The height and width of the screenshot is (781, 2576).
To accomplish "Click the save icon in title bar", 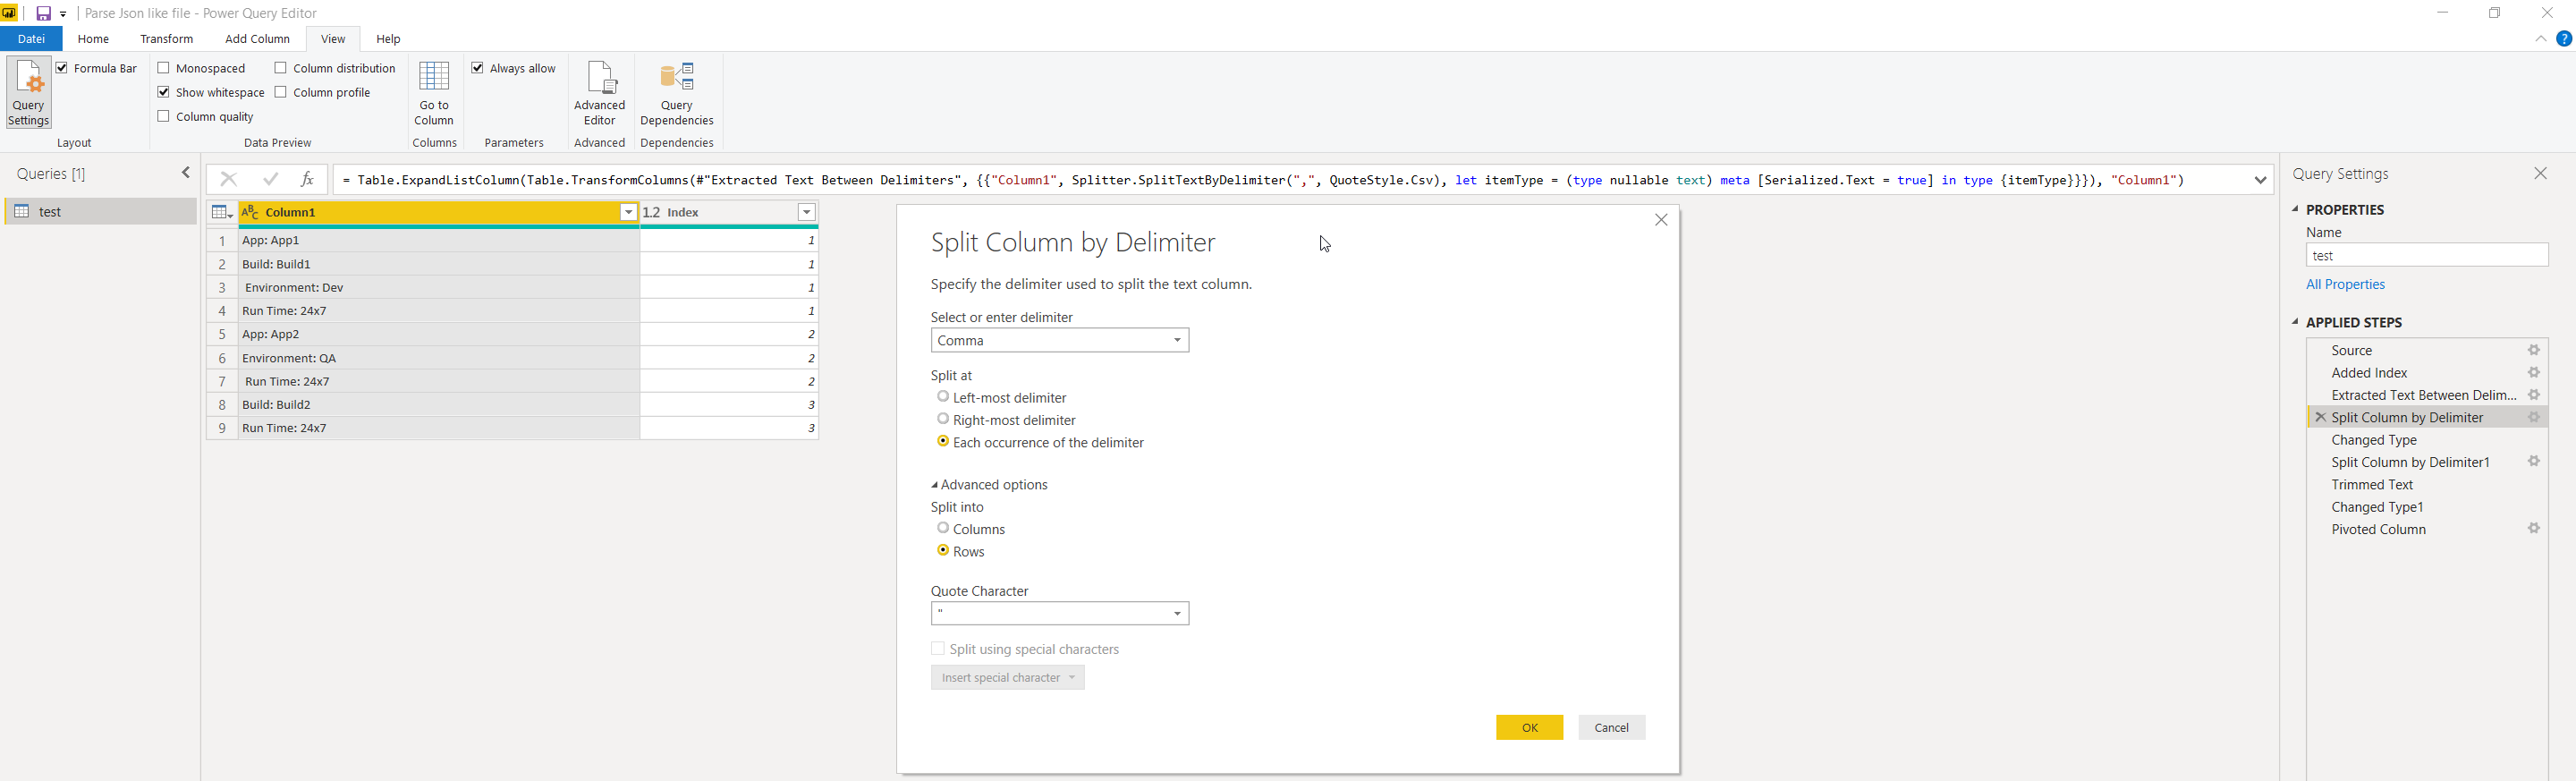I will tap(43, 13).
